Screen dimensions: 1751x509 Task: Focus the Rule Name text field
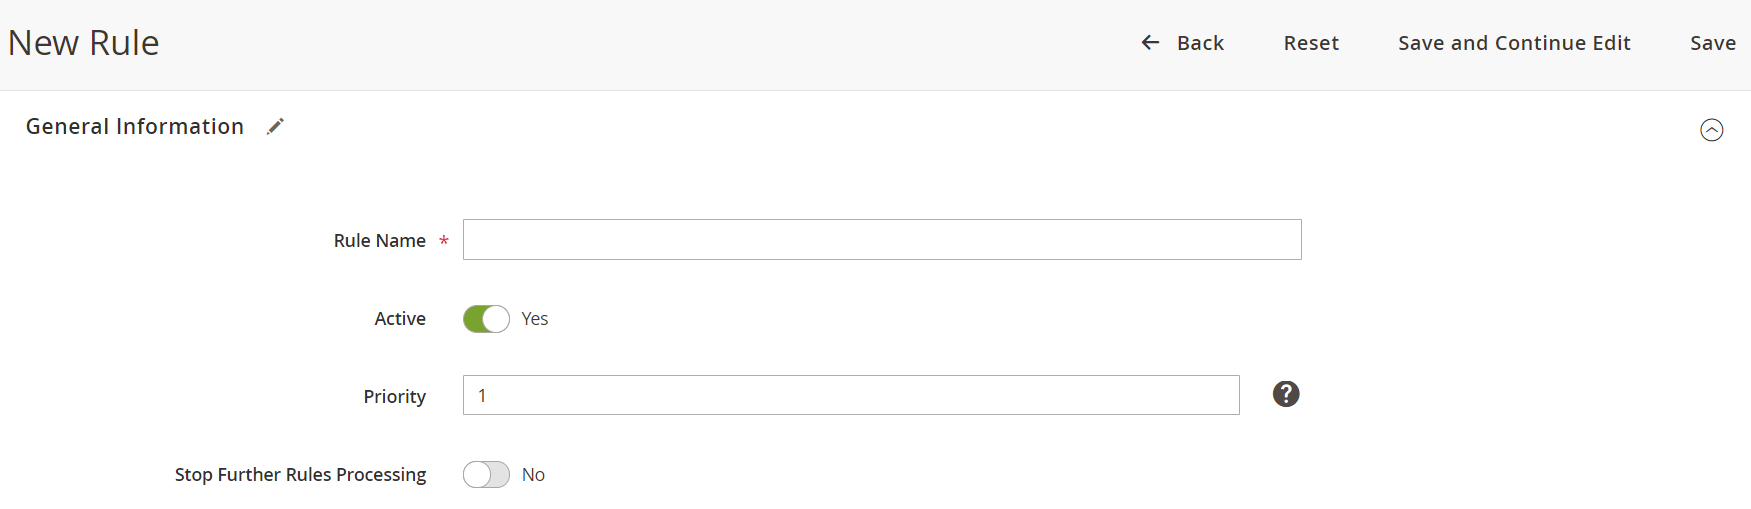882,240
